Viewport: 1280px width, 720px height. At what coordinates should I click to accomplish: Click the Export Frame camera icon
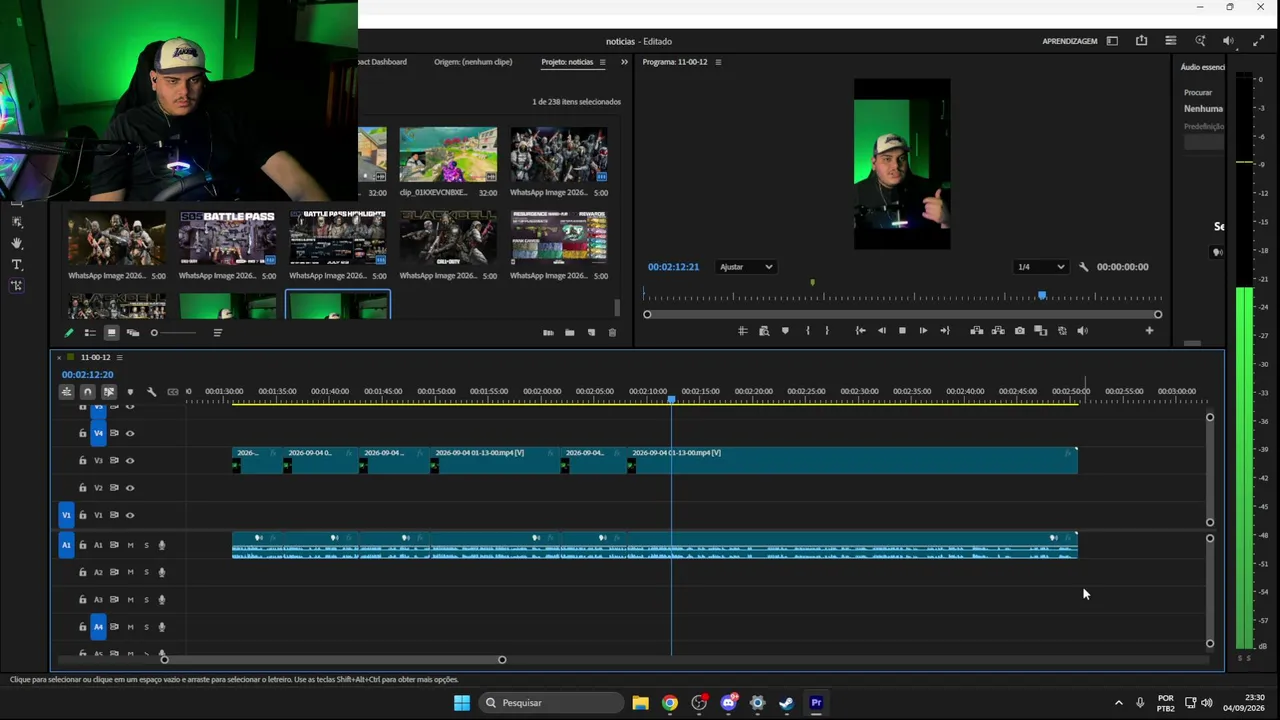pyautogui.click(x=1019, y=331)
